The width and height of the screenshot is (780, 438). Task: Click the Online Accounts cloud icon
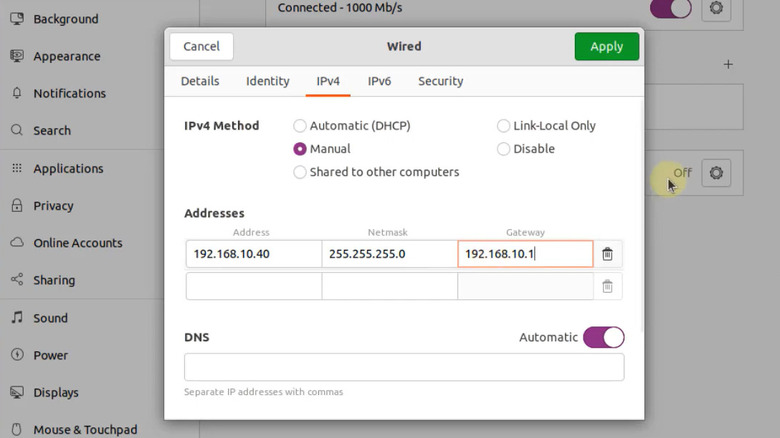click(x=17, y=243)
